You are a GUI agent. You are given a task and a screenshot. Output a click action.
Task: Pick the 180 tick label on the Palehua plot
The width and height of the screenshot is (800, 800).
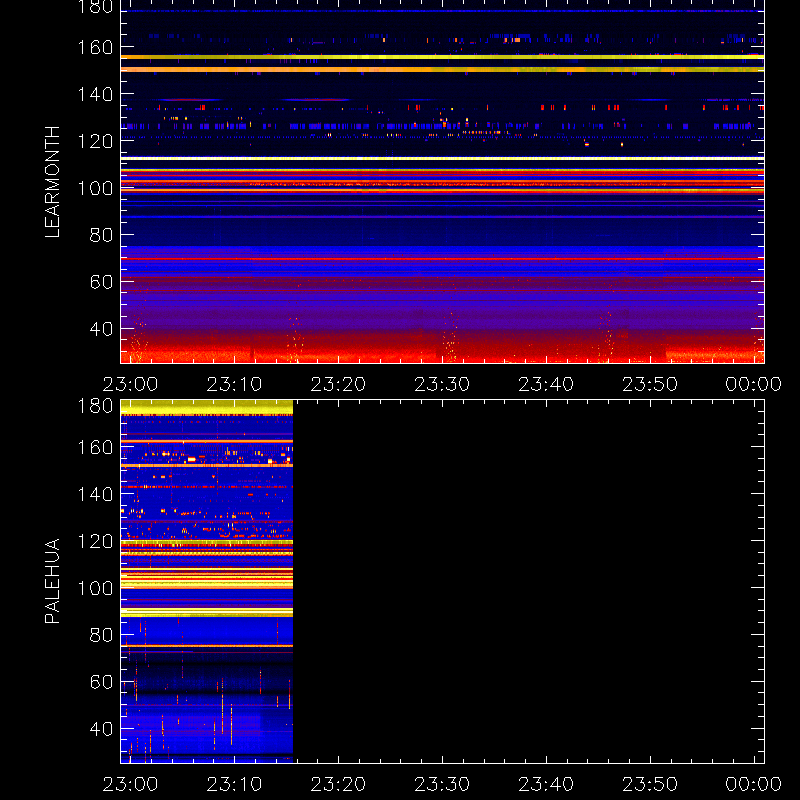coord(95,406)
